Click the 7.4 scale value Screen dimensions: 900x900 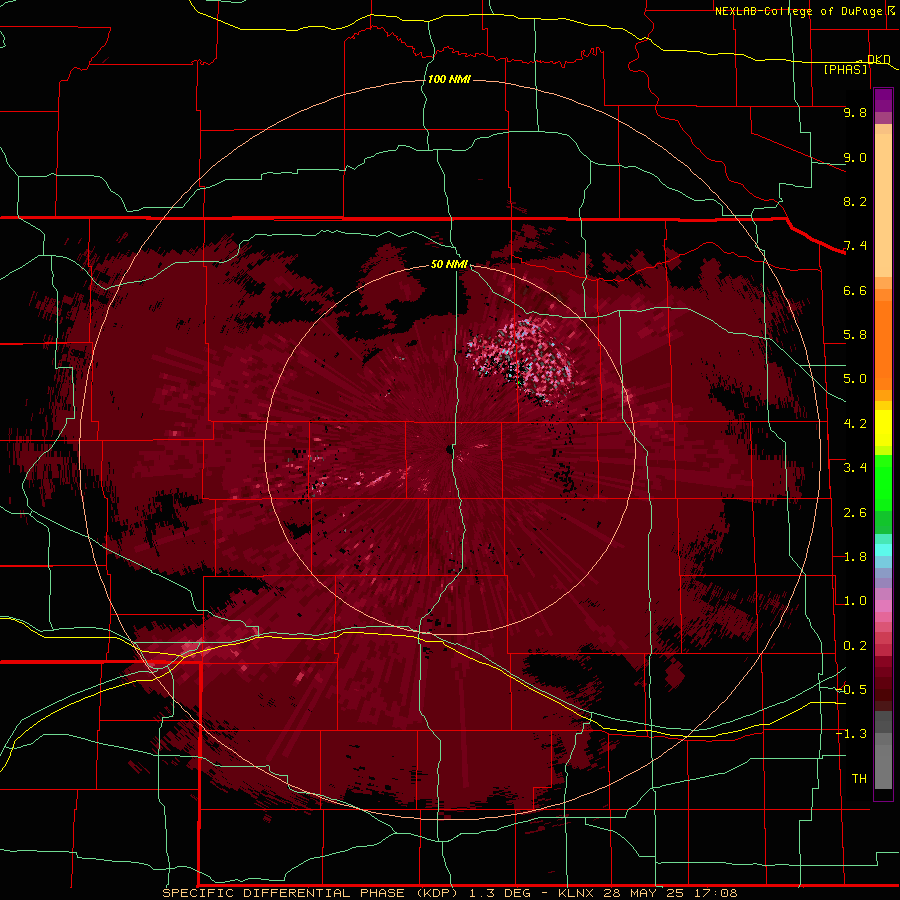tap(855, 246)
